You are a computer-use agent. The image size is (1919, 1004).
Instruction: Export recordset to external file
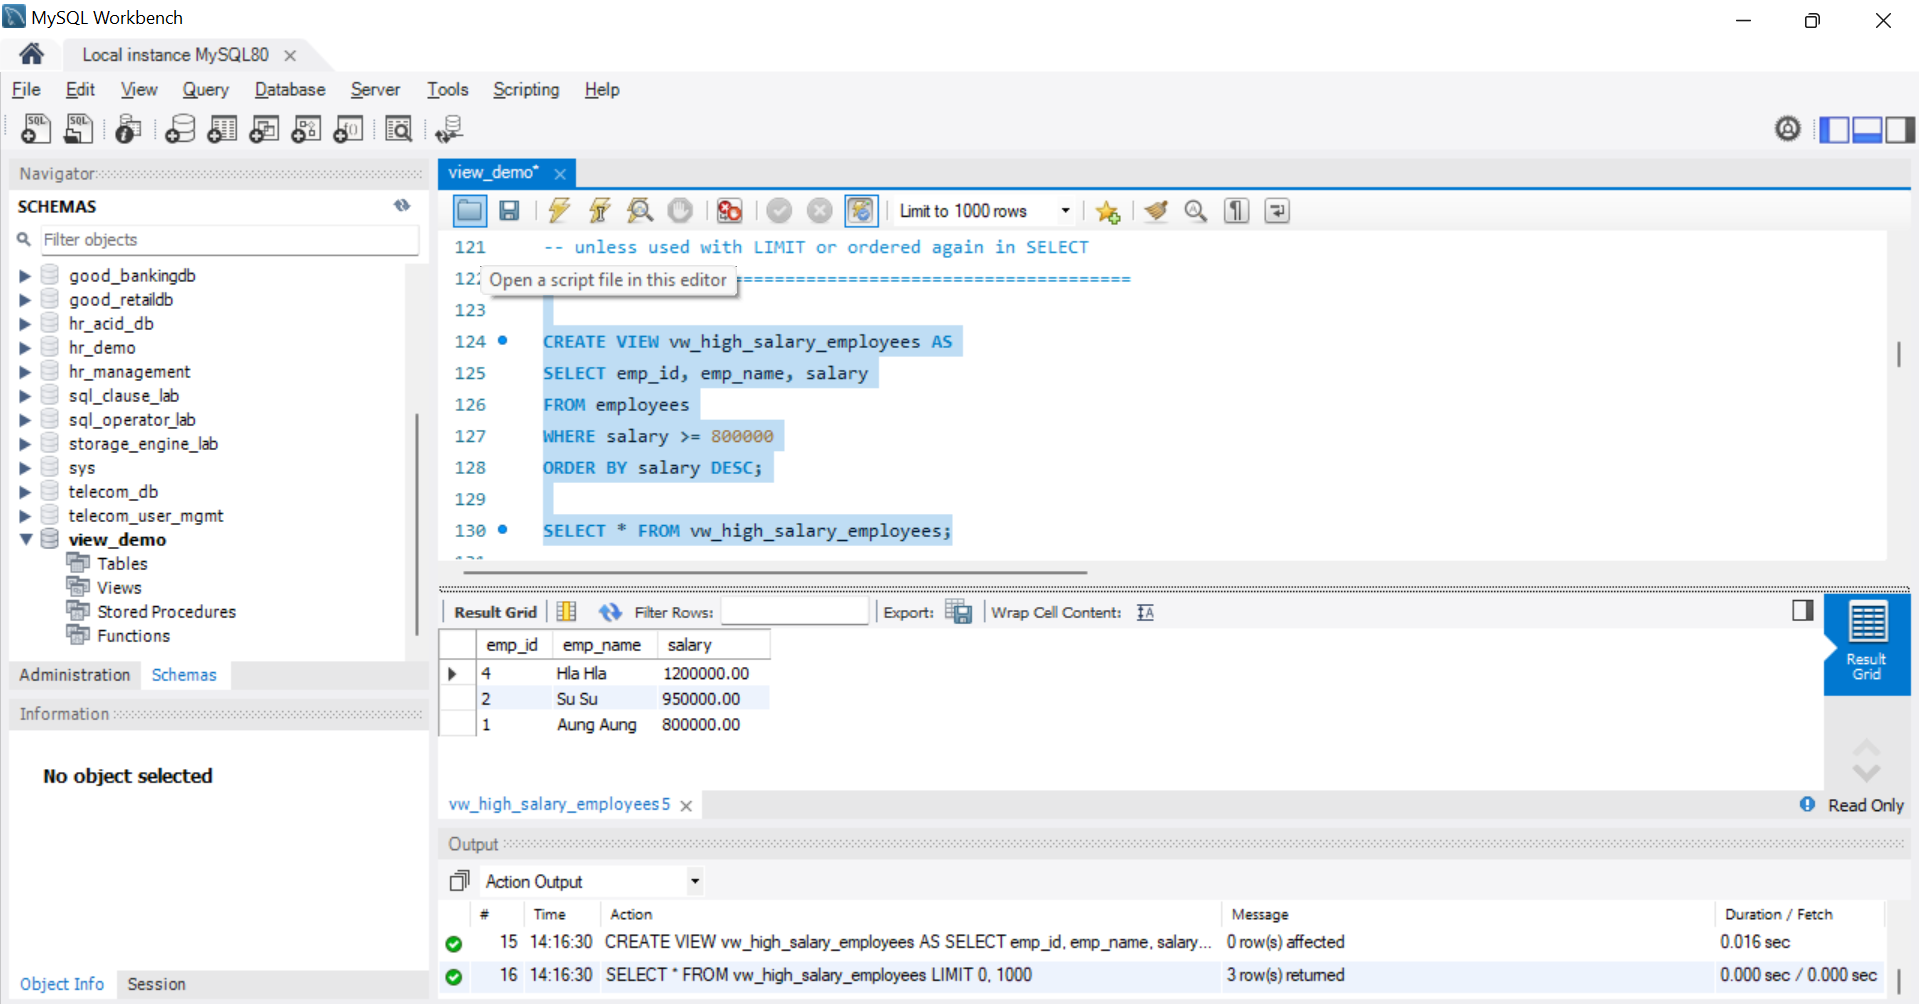coord(958,612)
